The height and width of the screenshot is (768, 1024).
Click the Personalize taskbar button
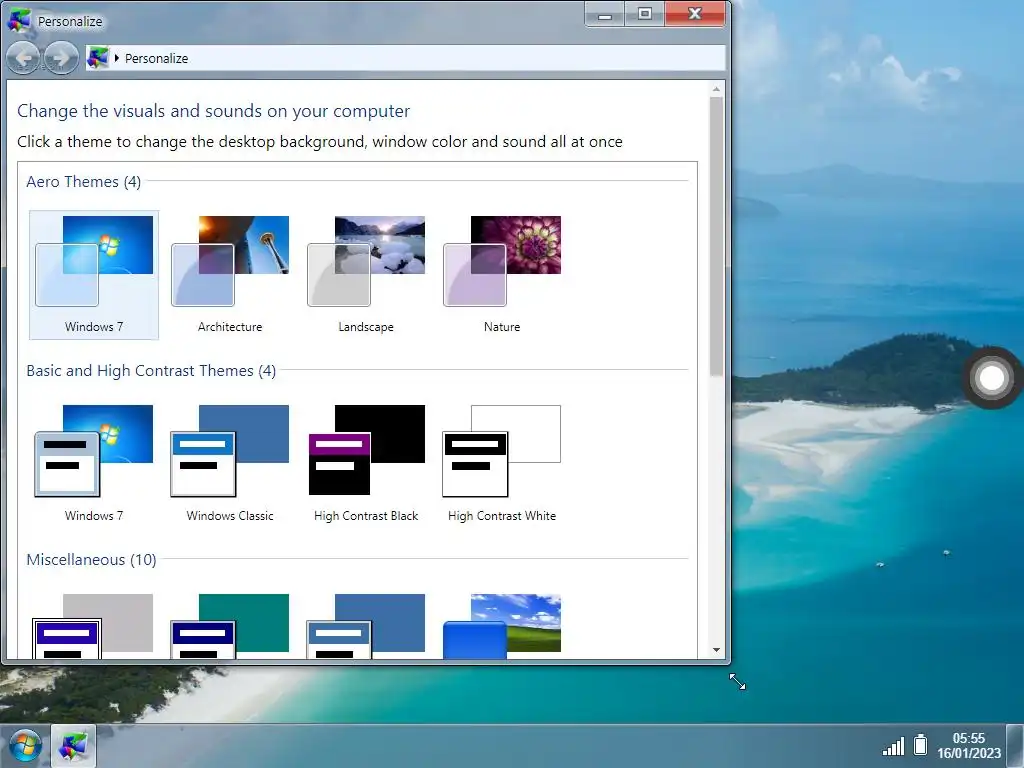click(73, 746)
